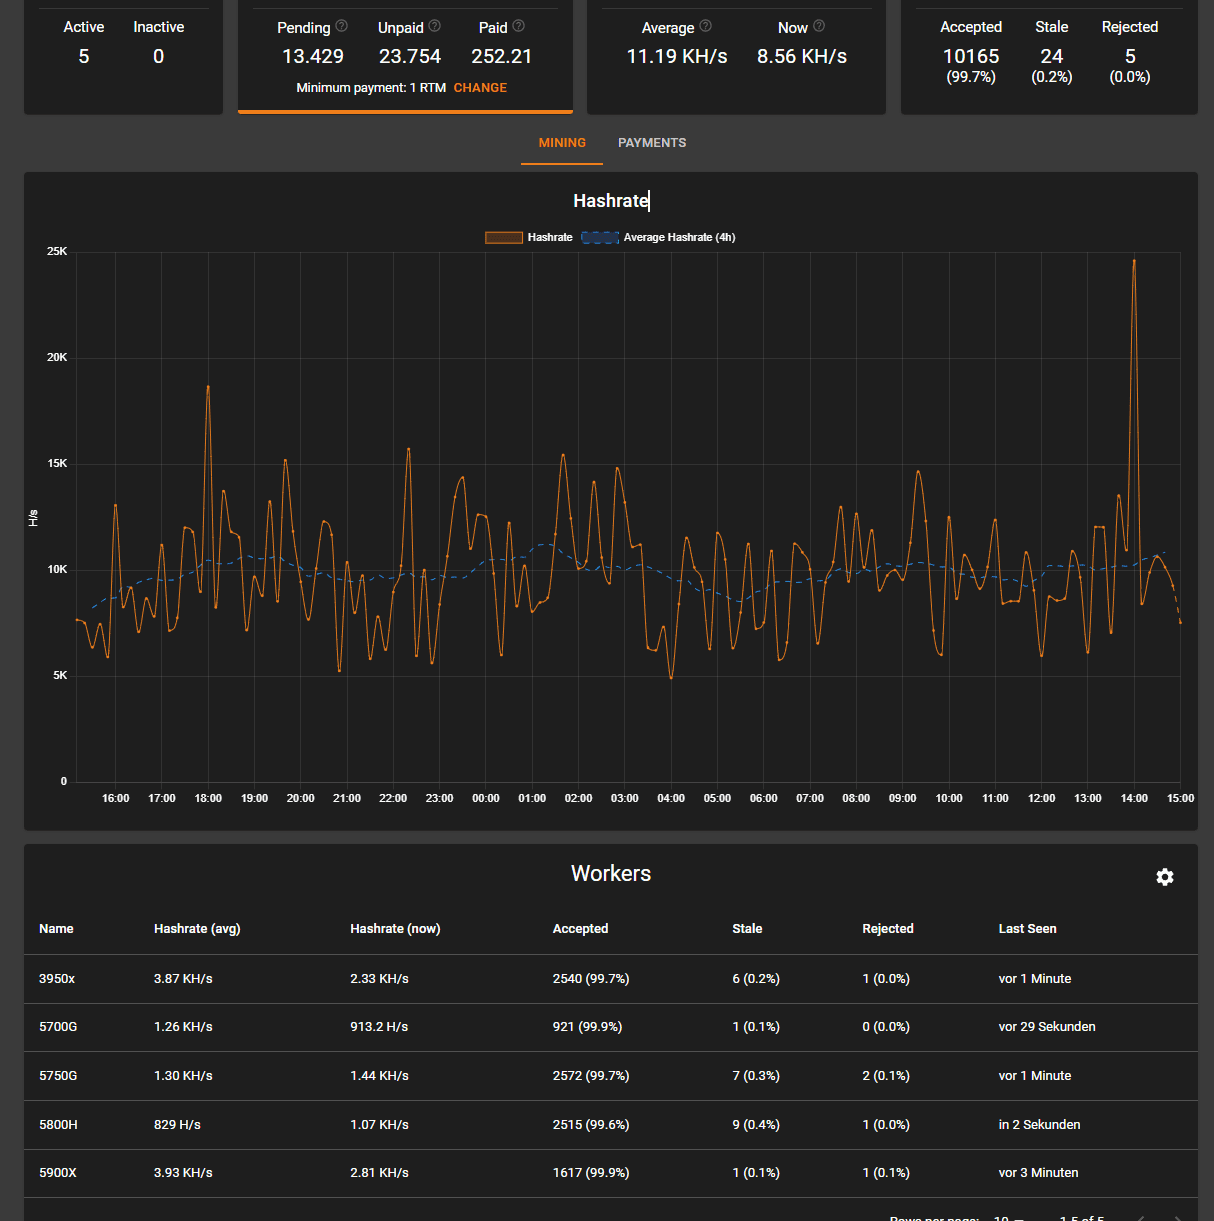The width and height of the screenshot is (1214, 1221).
Task: Click last seen 'vor 29 Sekunden' cell
Action: pos(1047,1027)
